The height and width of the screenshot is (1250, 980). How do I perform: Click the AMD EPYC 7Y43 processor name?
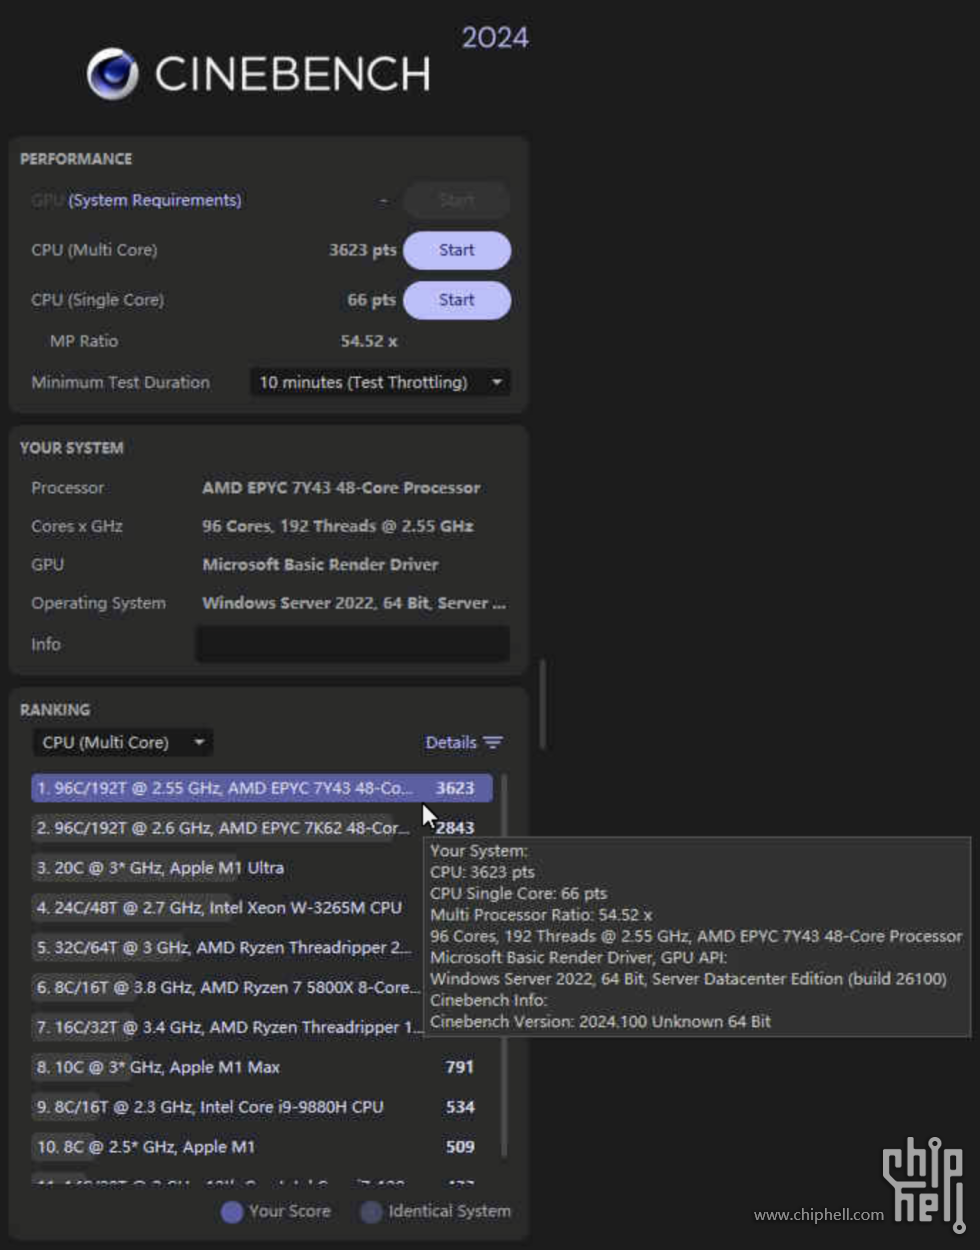tap(341, 488)
